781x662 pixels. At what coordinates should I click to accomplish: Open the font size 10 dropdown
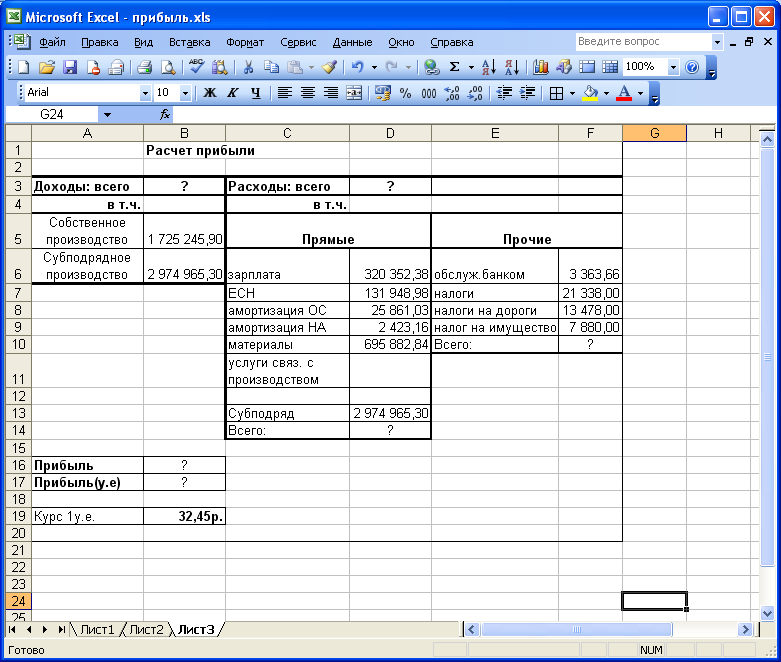coord(185,93)
